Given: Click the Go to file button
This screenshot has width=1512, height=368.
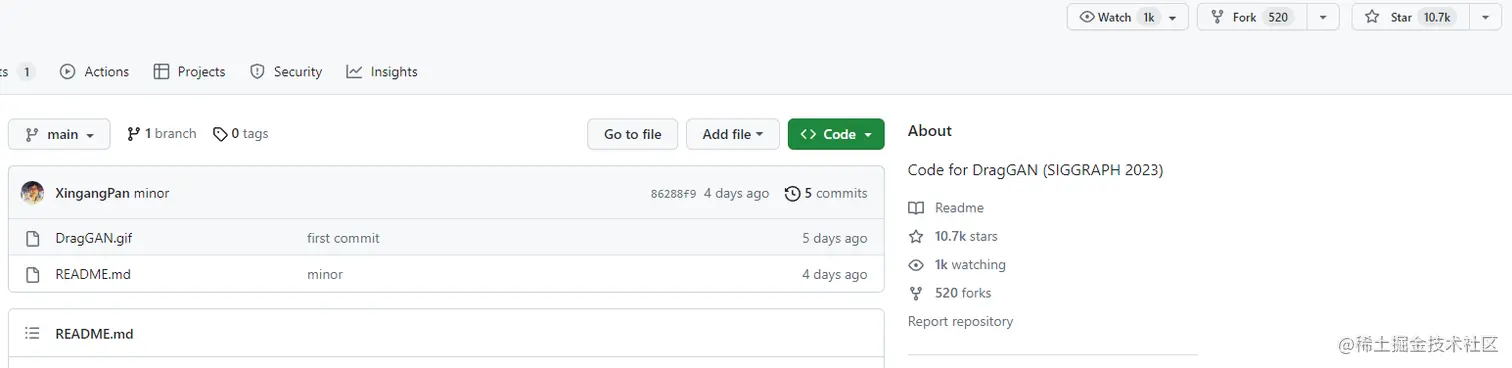Looking at the screenshot, I should 633,134.
